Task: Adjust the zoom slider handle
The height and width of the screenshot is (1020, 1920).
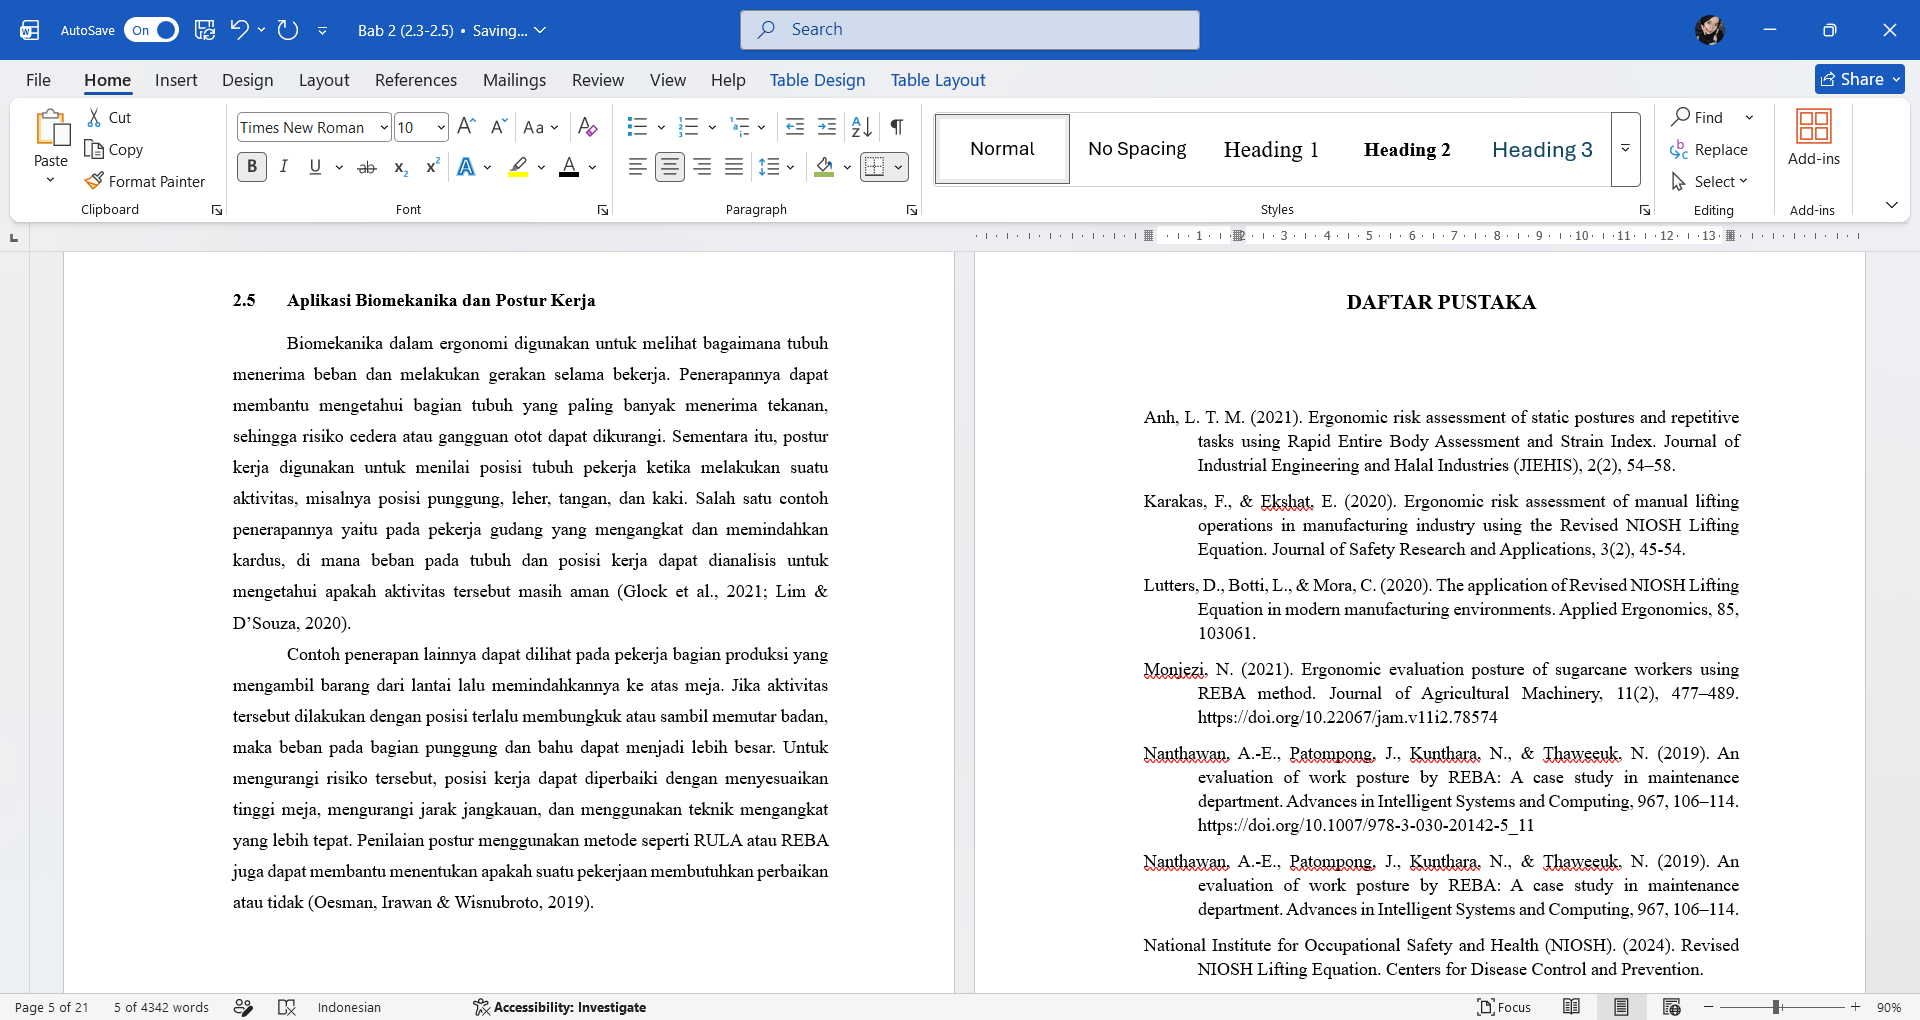Action: coord(1776,1007)
